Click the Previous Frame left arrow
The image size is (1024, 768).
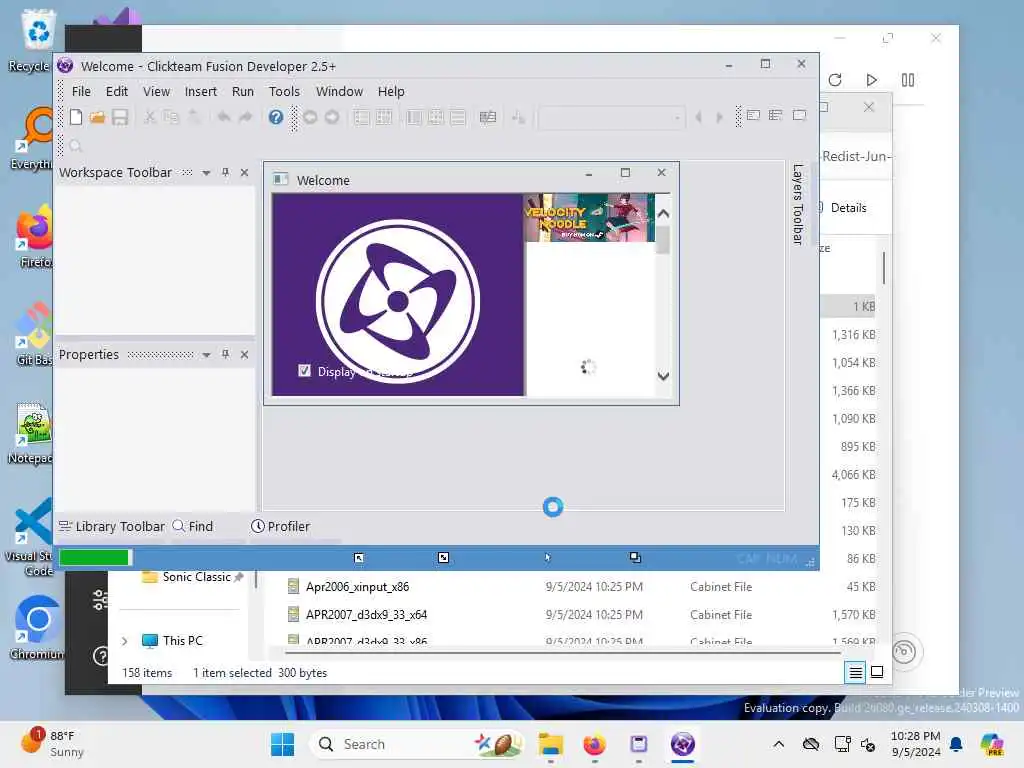[x=699, y=118]
